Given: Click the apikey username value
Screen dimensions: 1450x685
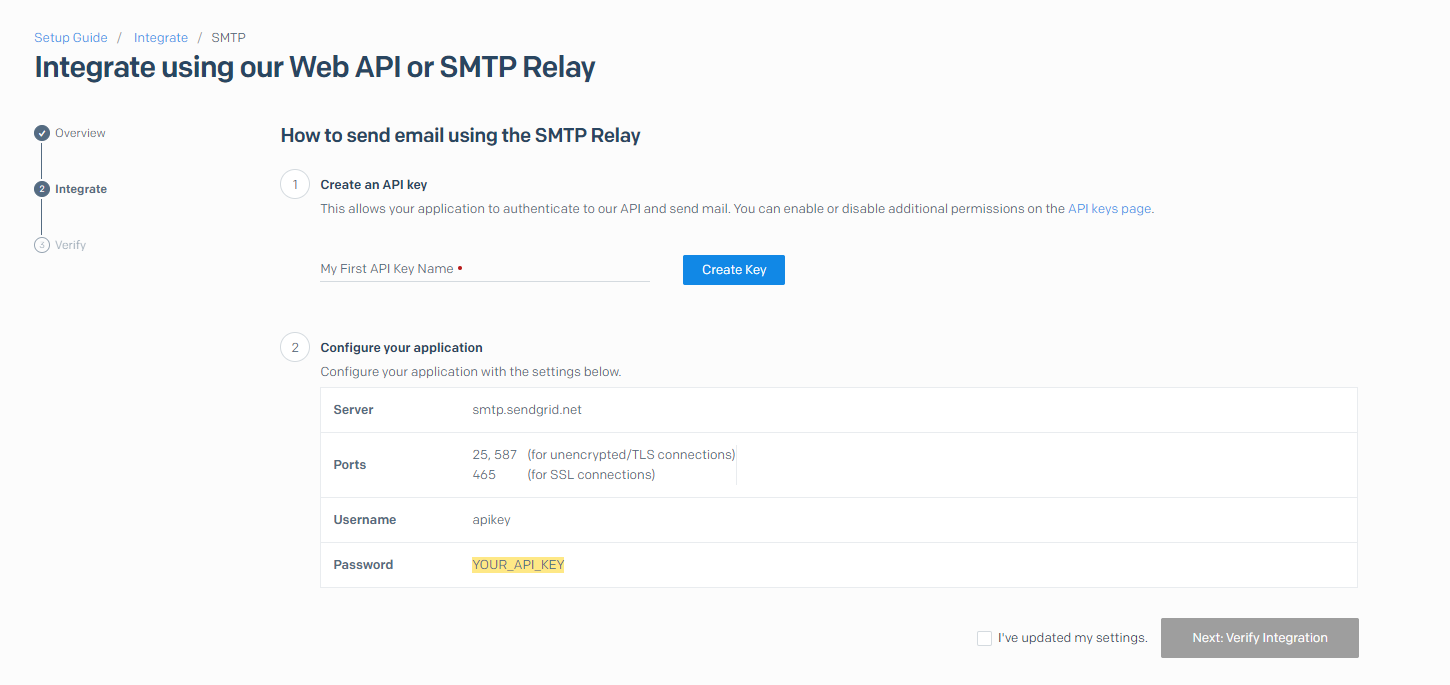Looking at the screenshot, I should point(491,520).
